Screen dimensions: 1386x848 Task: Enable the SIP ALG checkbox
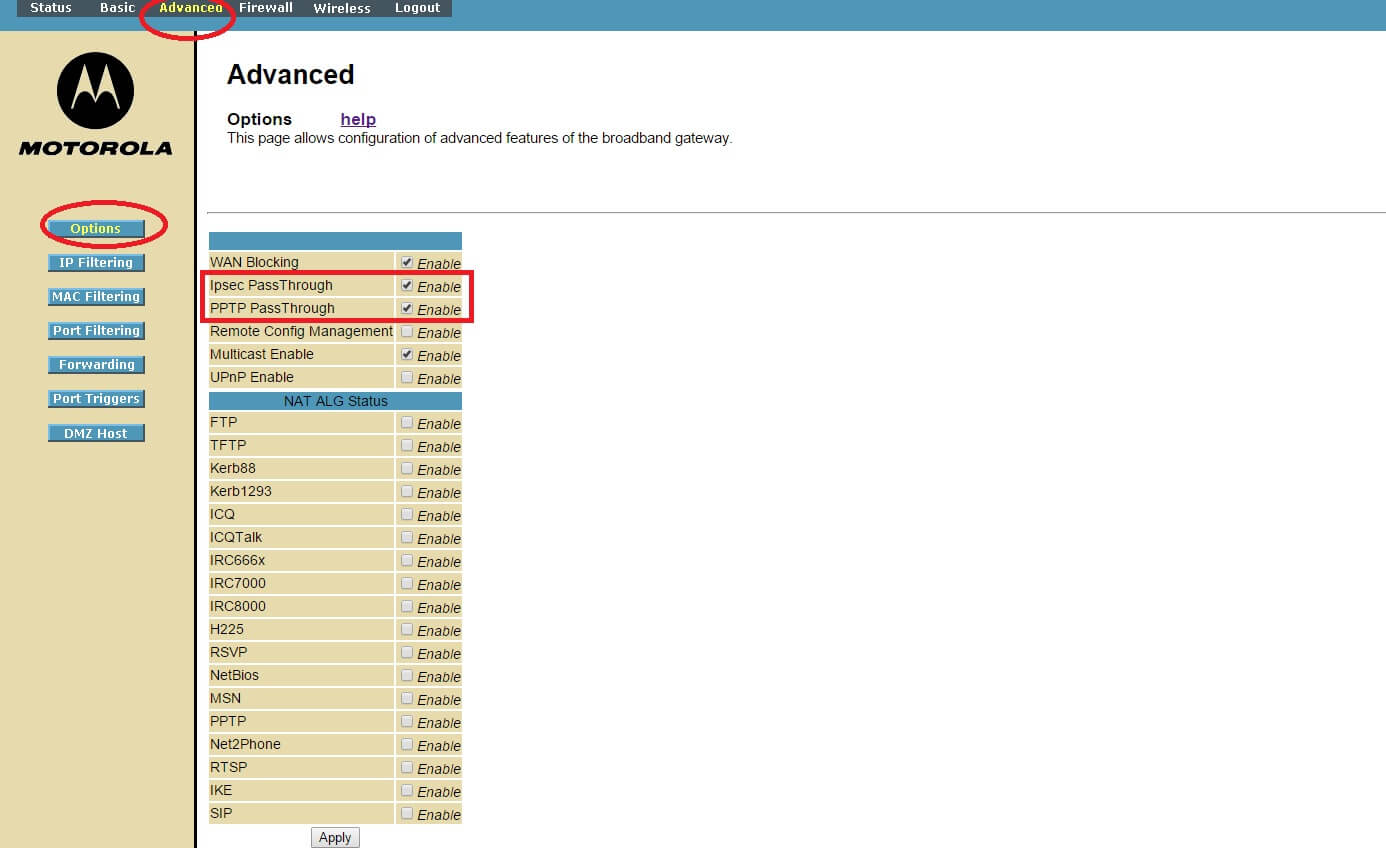pyautogui.click(x=407, y=813)
